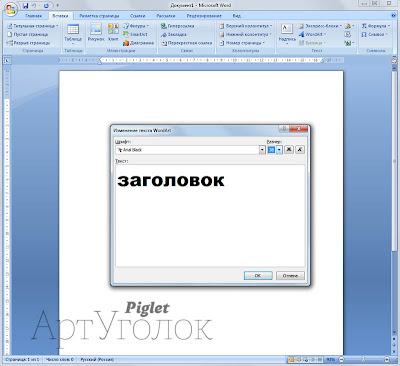
Task: Confirm the dialog with OK
Action: coord(258,276)
